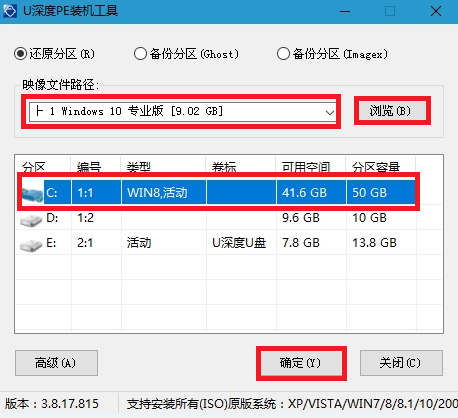Select the 还原分区 (R) radio option

coord(54,54)
